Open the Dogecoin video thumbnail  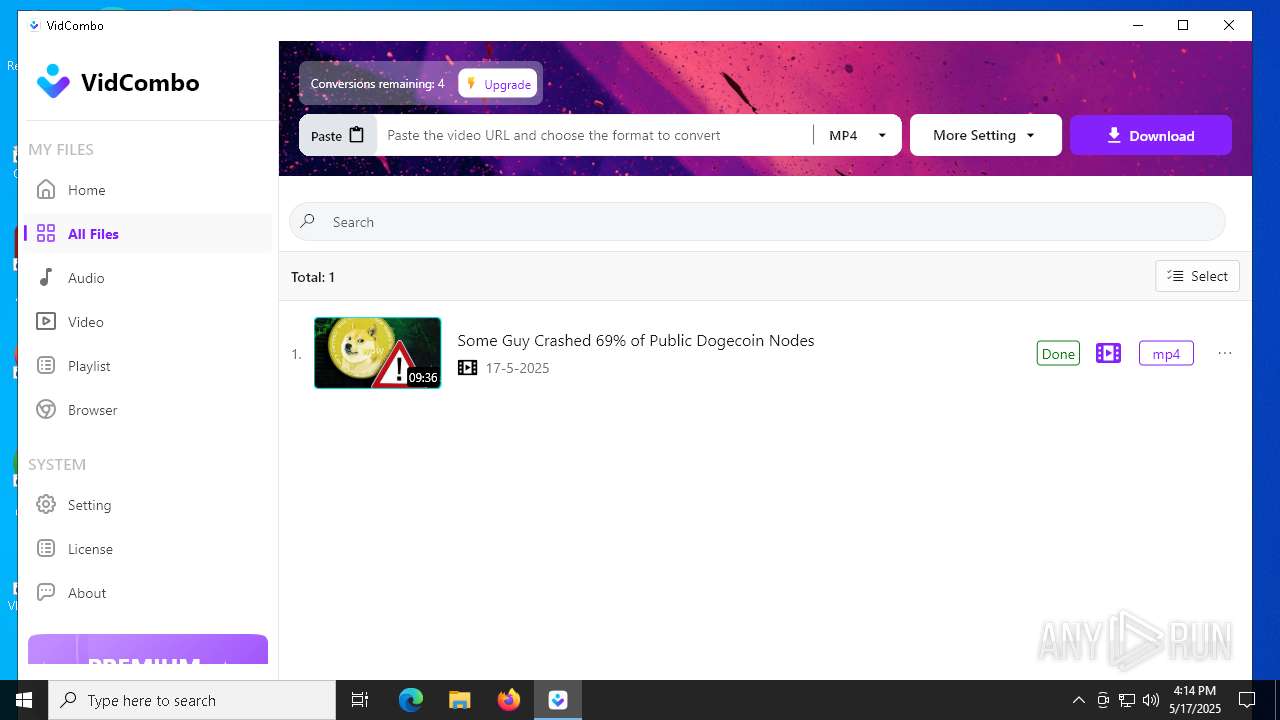(377, 353)
